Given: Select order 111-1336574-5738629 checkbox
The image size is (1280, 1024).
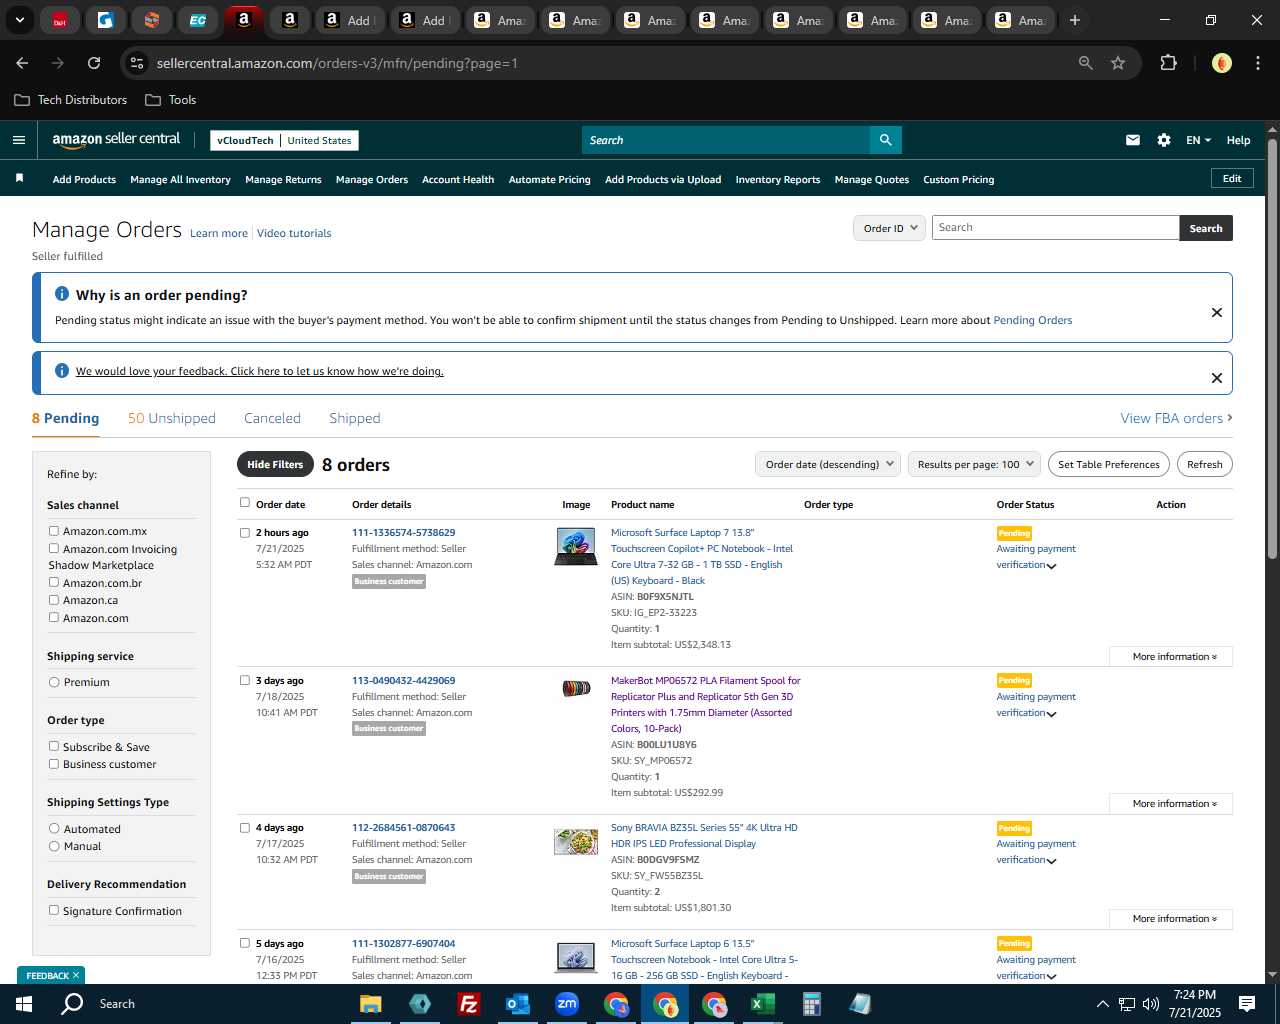Looking at the screenshot, I should [x=245, y=533].
